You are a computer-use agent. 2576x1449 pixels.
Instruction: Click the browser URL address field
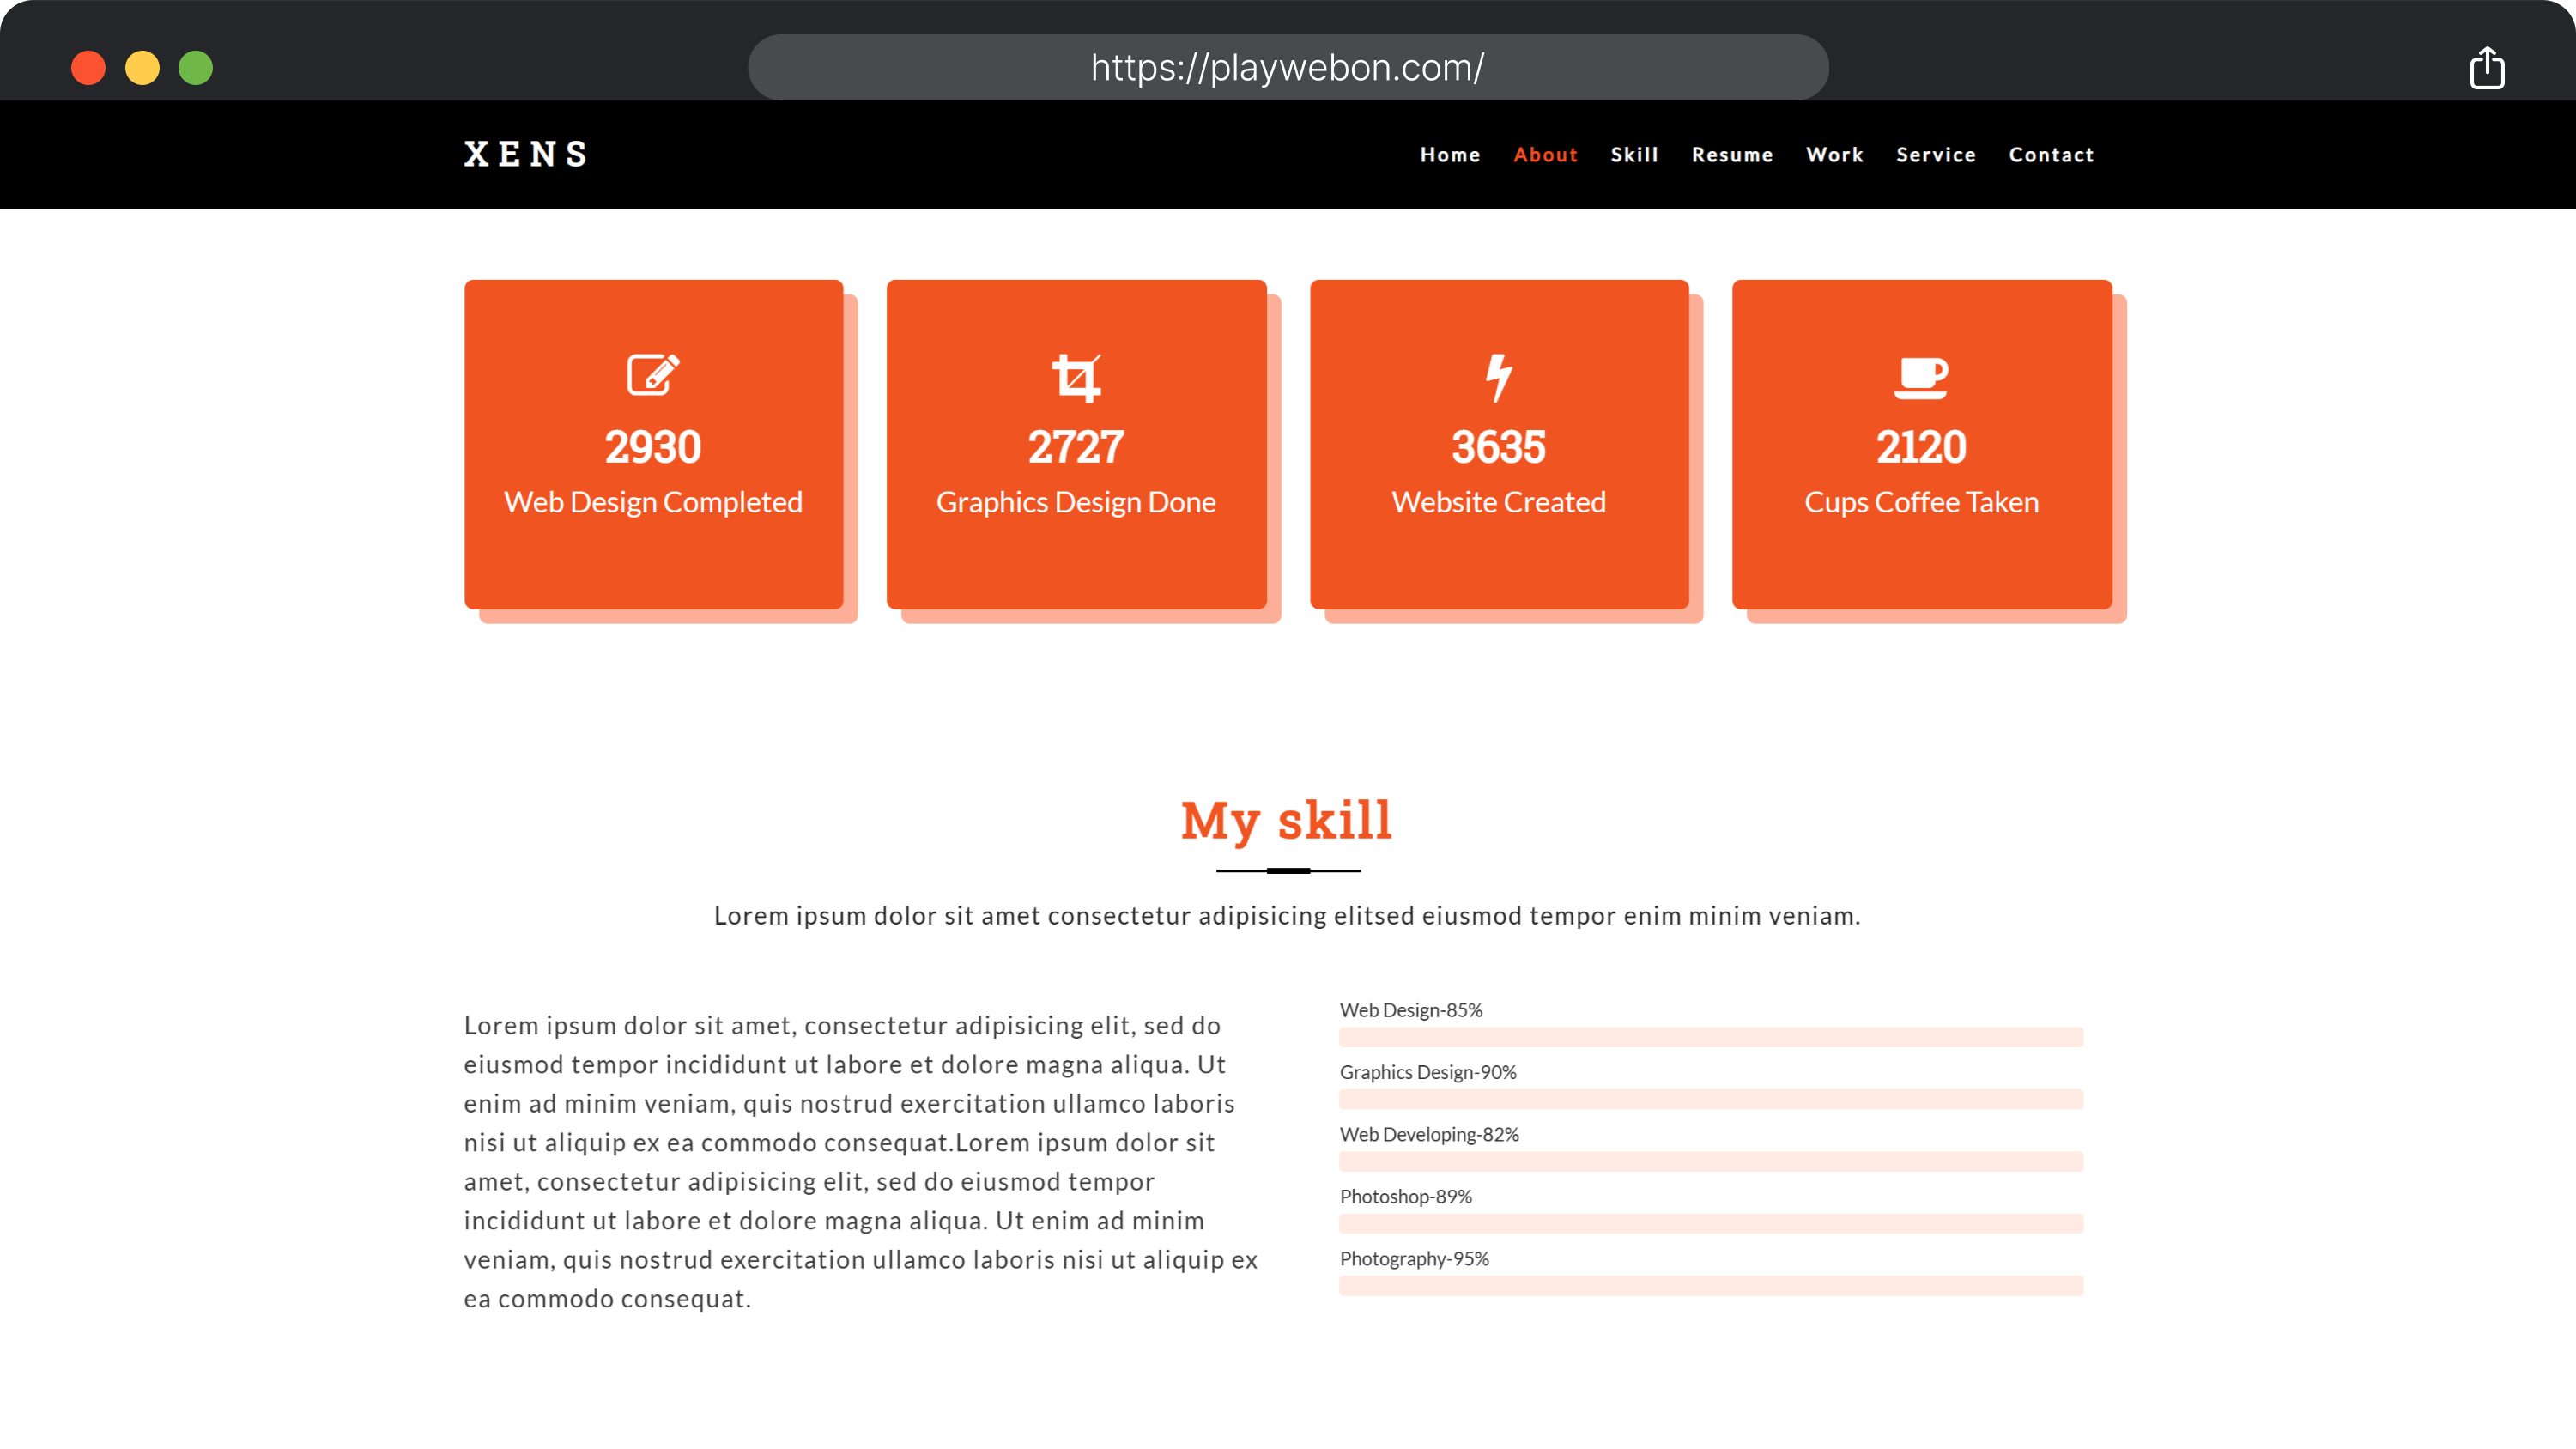(1287, 68)
